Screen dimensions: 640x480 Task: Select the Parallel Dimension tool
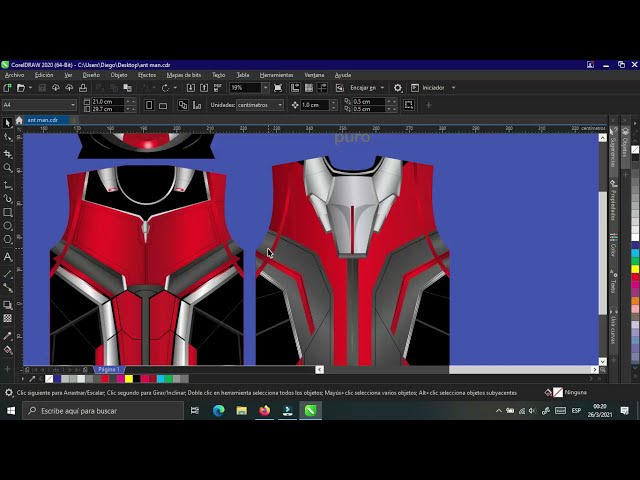[7, 274]
